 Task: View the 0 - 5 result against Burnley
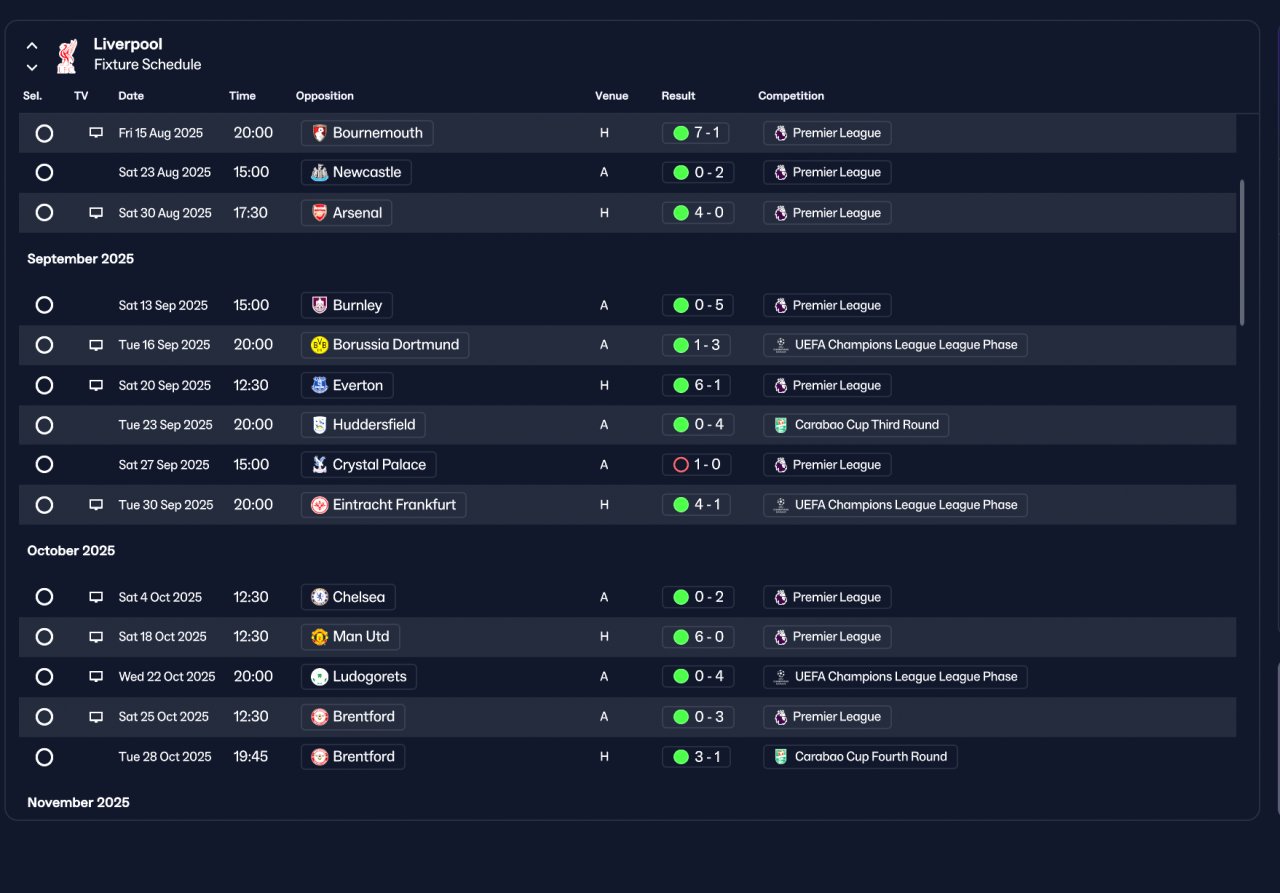click(698, 305)
